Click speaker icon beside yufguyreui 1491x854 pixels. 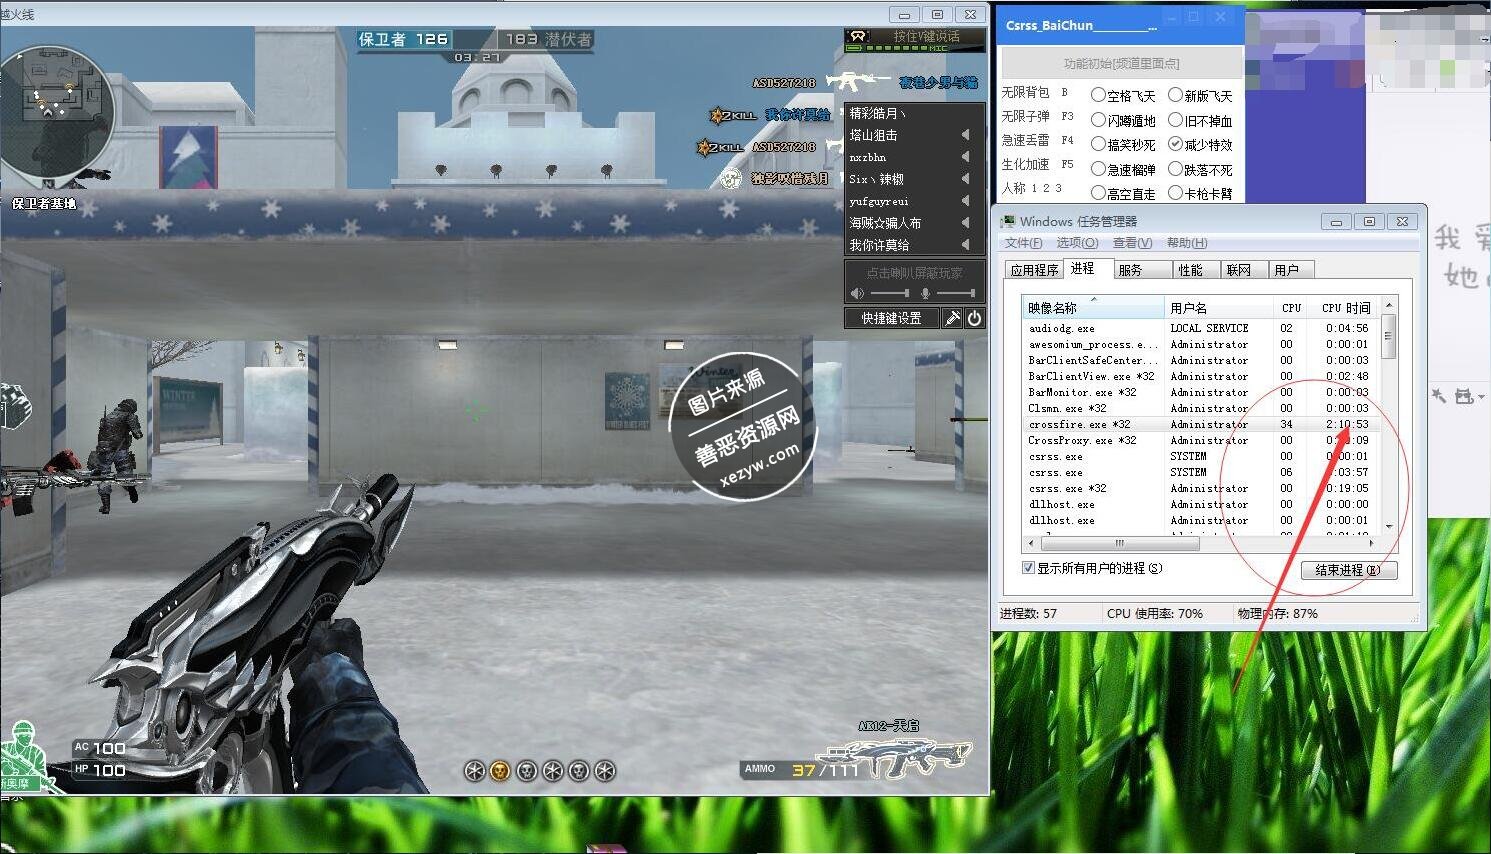[965, 201]
